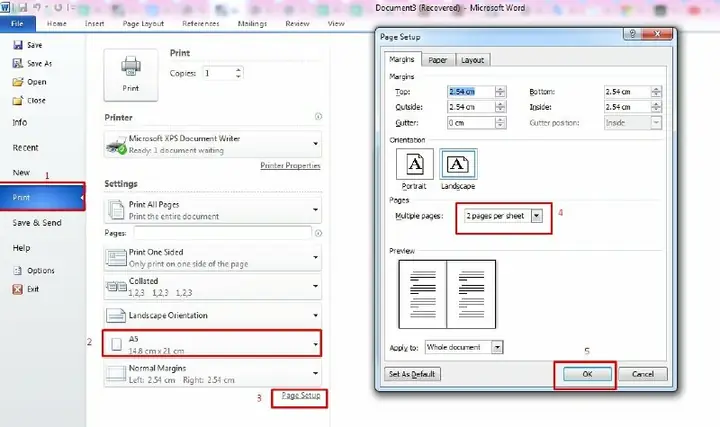Image resolution: width=720 pixels, height=427 pixels.
Task: Click the Exit icon in the sidebar
Action: coord(17,289)
